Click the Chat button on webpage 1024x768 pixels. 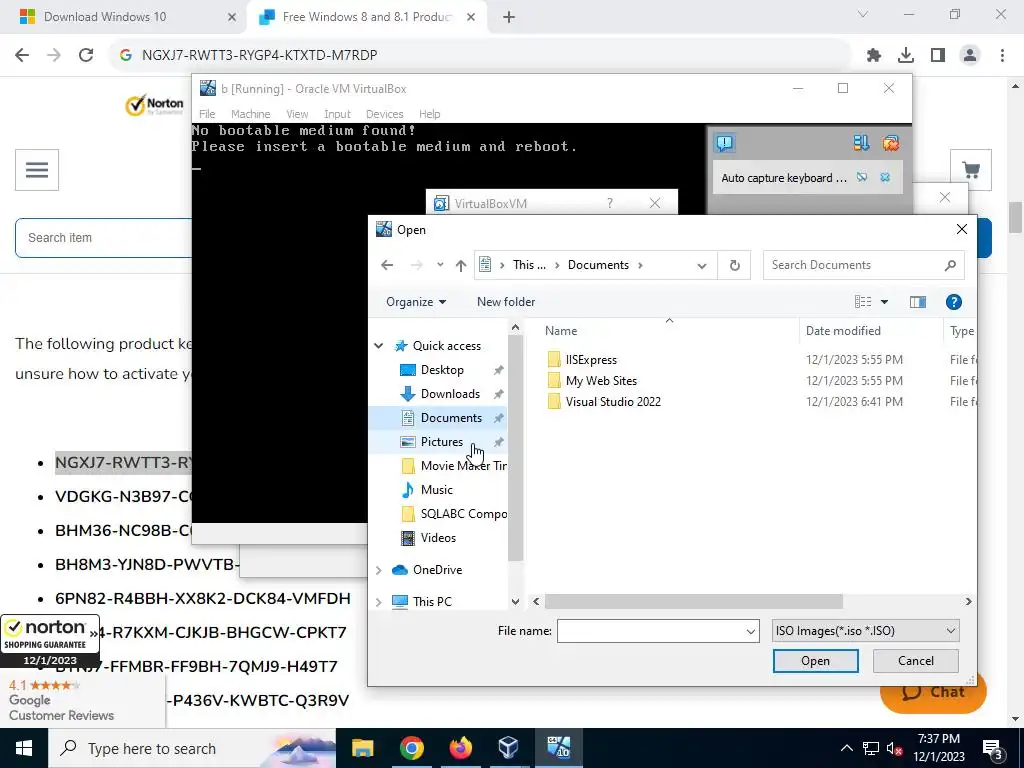point(933,692)
